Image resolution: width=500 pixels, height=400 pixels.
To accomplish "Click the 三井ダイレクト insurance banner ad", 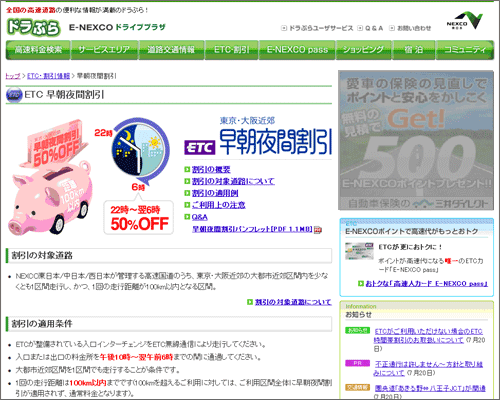I will 416,140.
